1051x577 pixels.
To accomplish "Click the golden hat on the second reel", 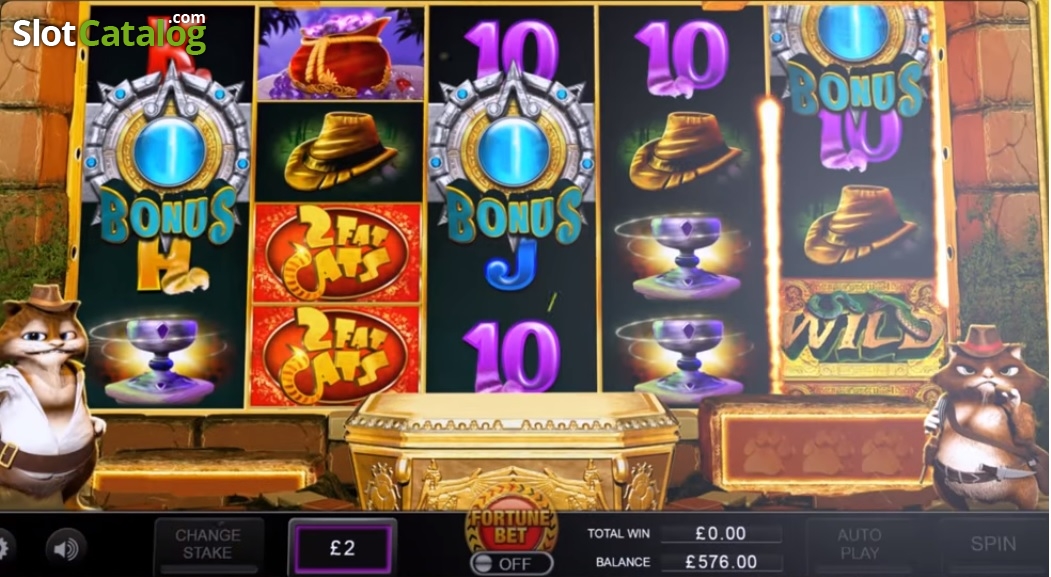I will 339,152.
